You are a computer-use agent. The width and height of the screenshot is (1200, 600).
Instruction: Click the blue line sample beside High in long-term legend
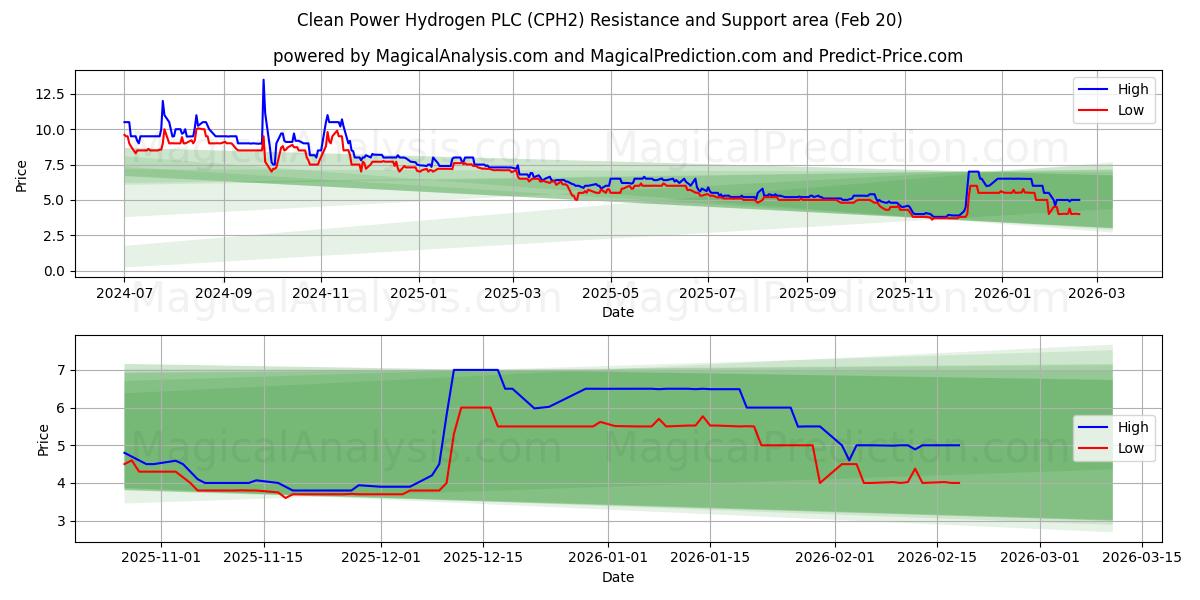point(1095,90)
